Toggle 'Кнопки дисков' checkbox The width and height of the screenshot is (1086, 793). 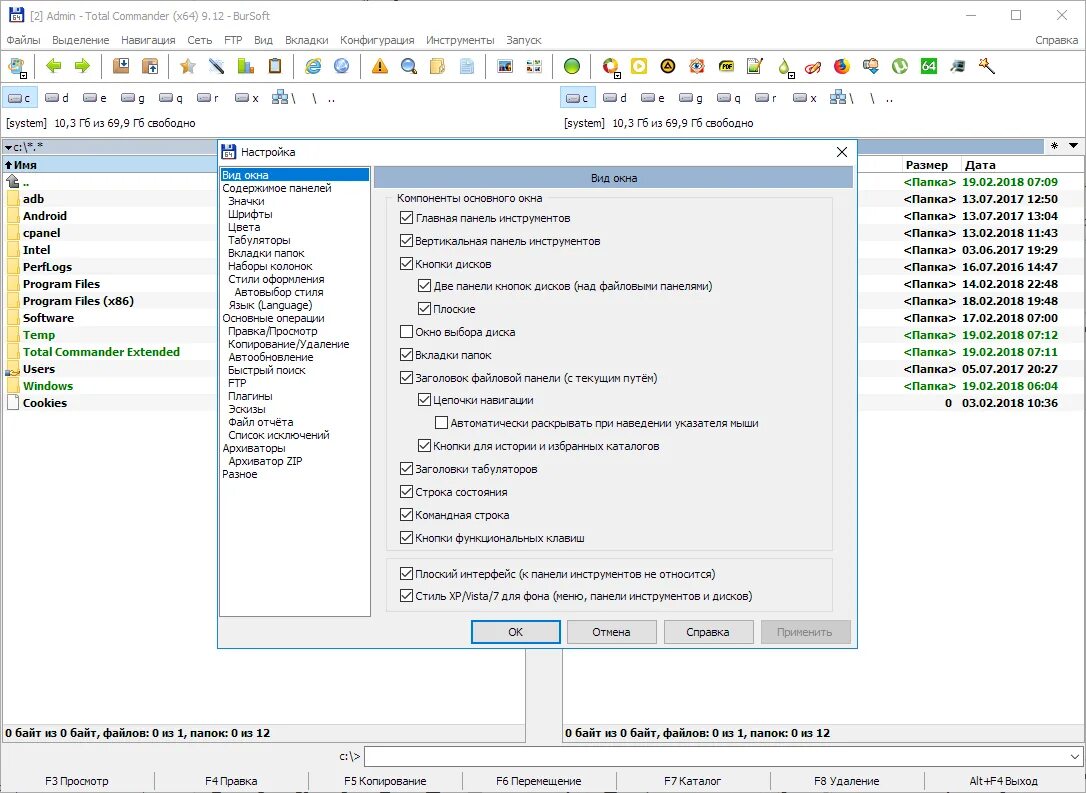point(407,264)
